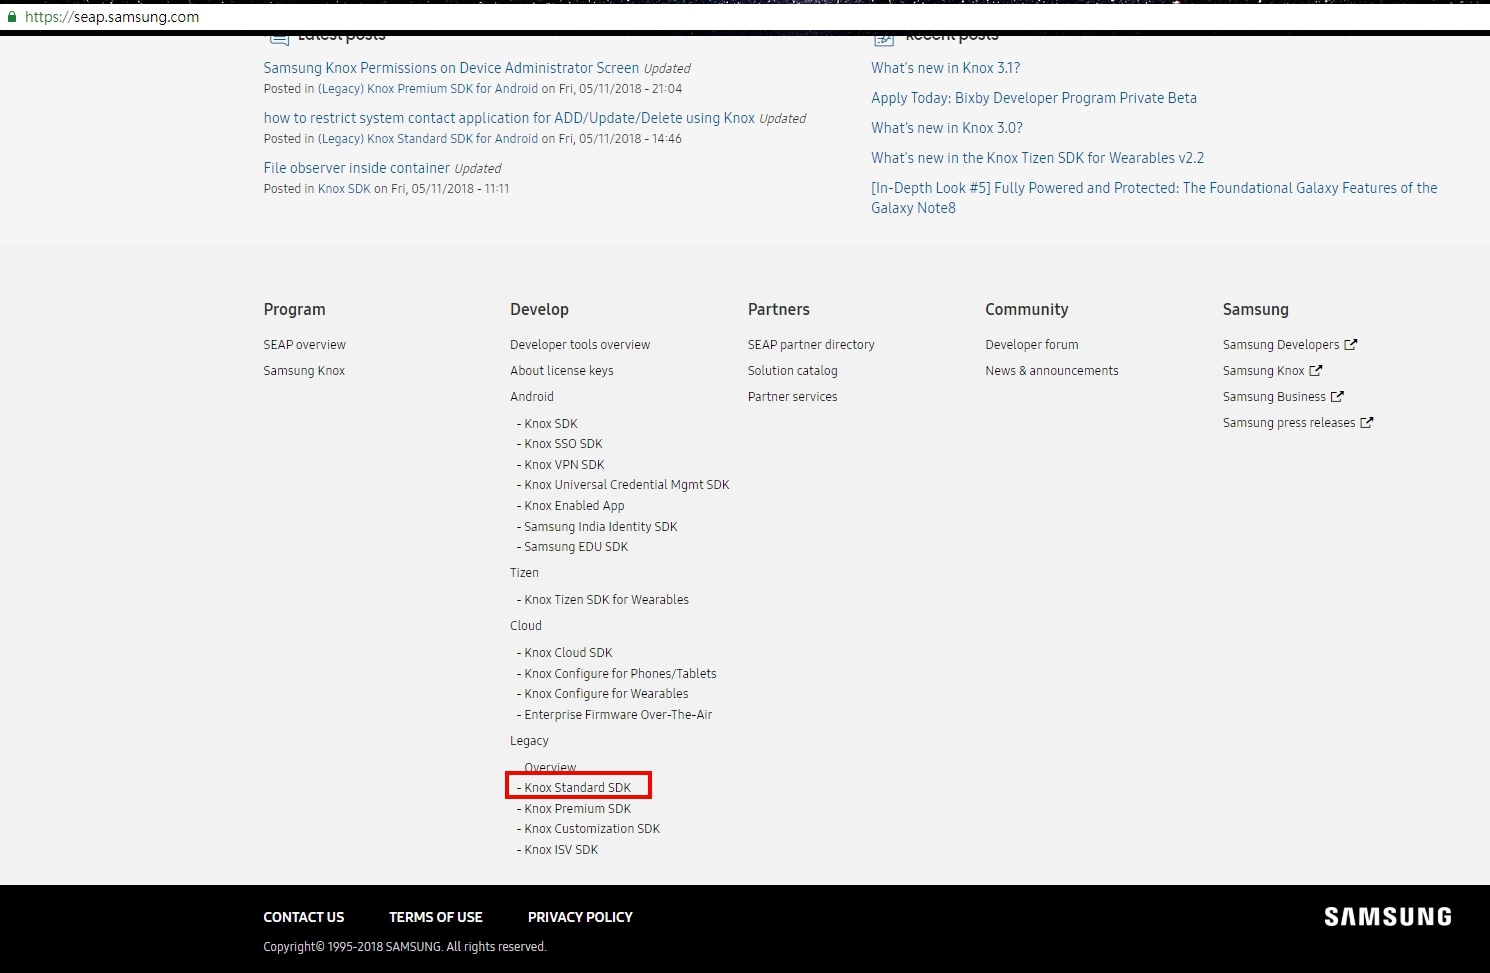Click 'CONTACT US' in the footer

(304, 917)
